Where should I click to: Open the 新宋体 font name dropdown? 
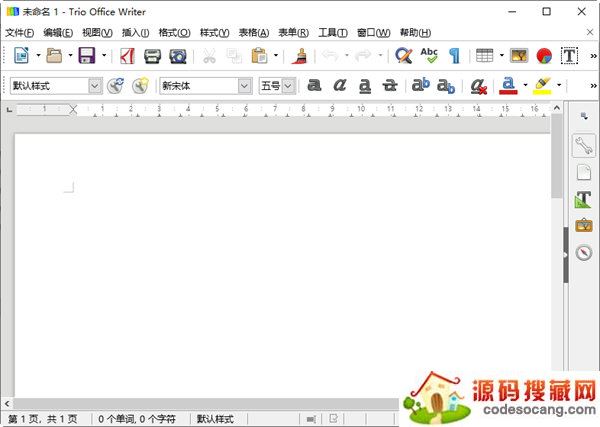point(245,86)
